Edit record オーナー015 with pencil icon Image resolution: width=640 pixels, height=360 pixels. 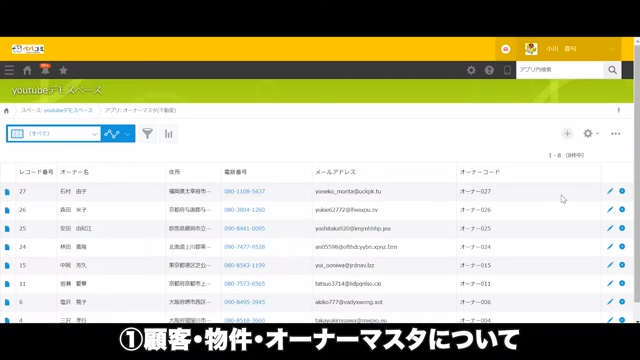(610, 265)
